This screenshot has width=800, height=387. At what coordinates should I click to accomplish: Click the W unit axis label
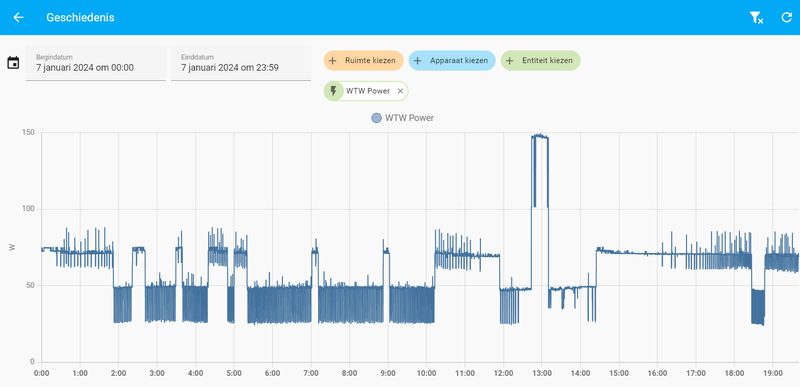pyautogui.click(x=11, y=247)
